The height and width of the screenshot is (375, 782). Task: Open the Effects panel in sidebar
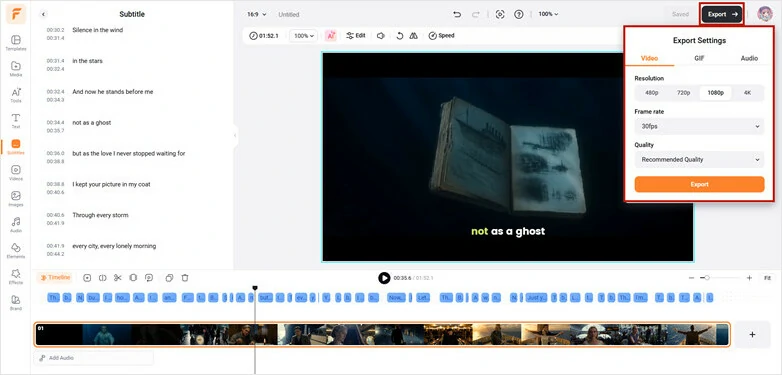click(x=16, y=276)
